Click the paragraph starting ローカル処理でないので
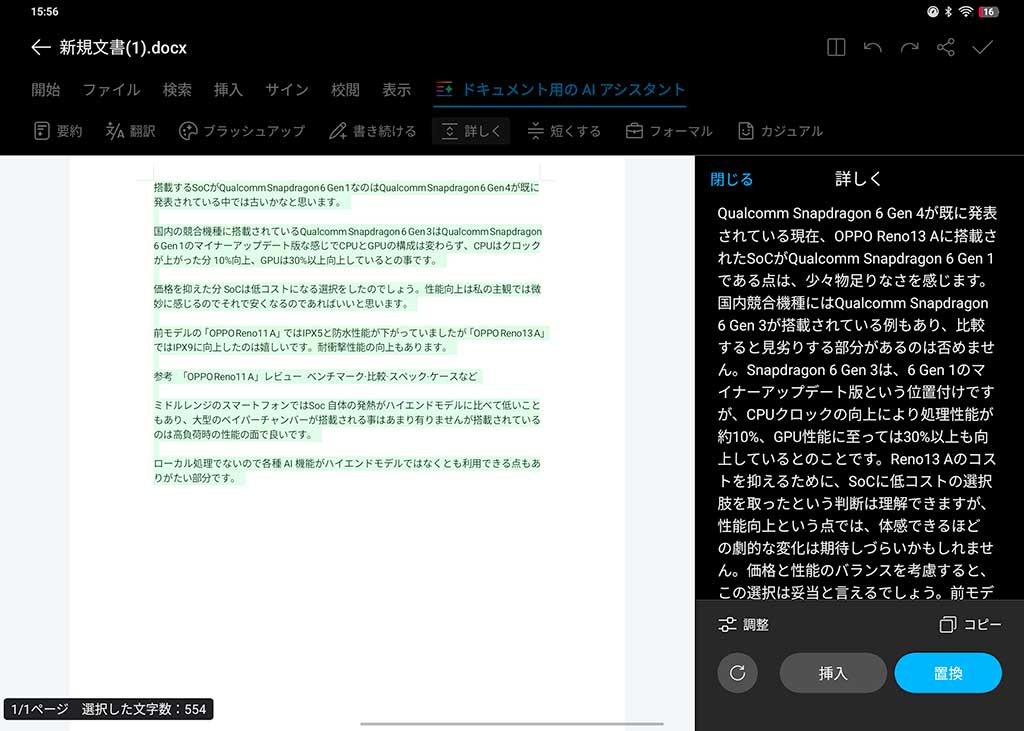1024x731 pixels. coord(347,470)
